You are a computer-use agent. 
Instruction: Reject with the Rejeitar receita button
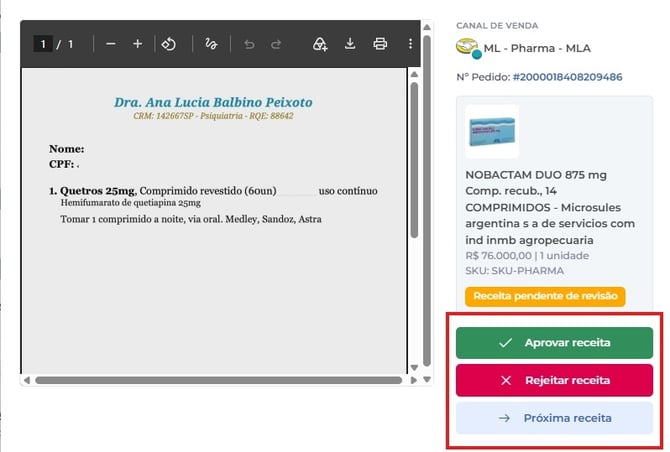[554, 380]
